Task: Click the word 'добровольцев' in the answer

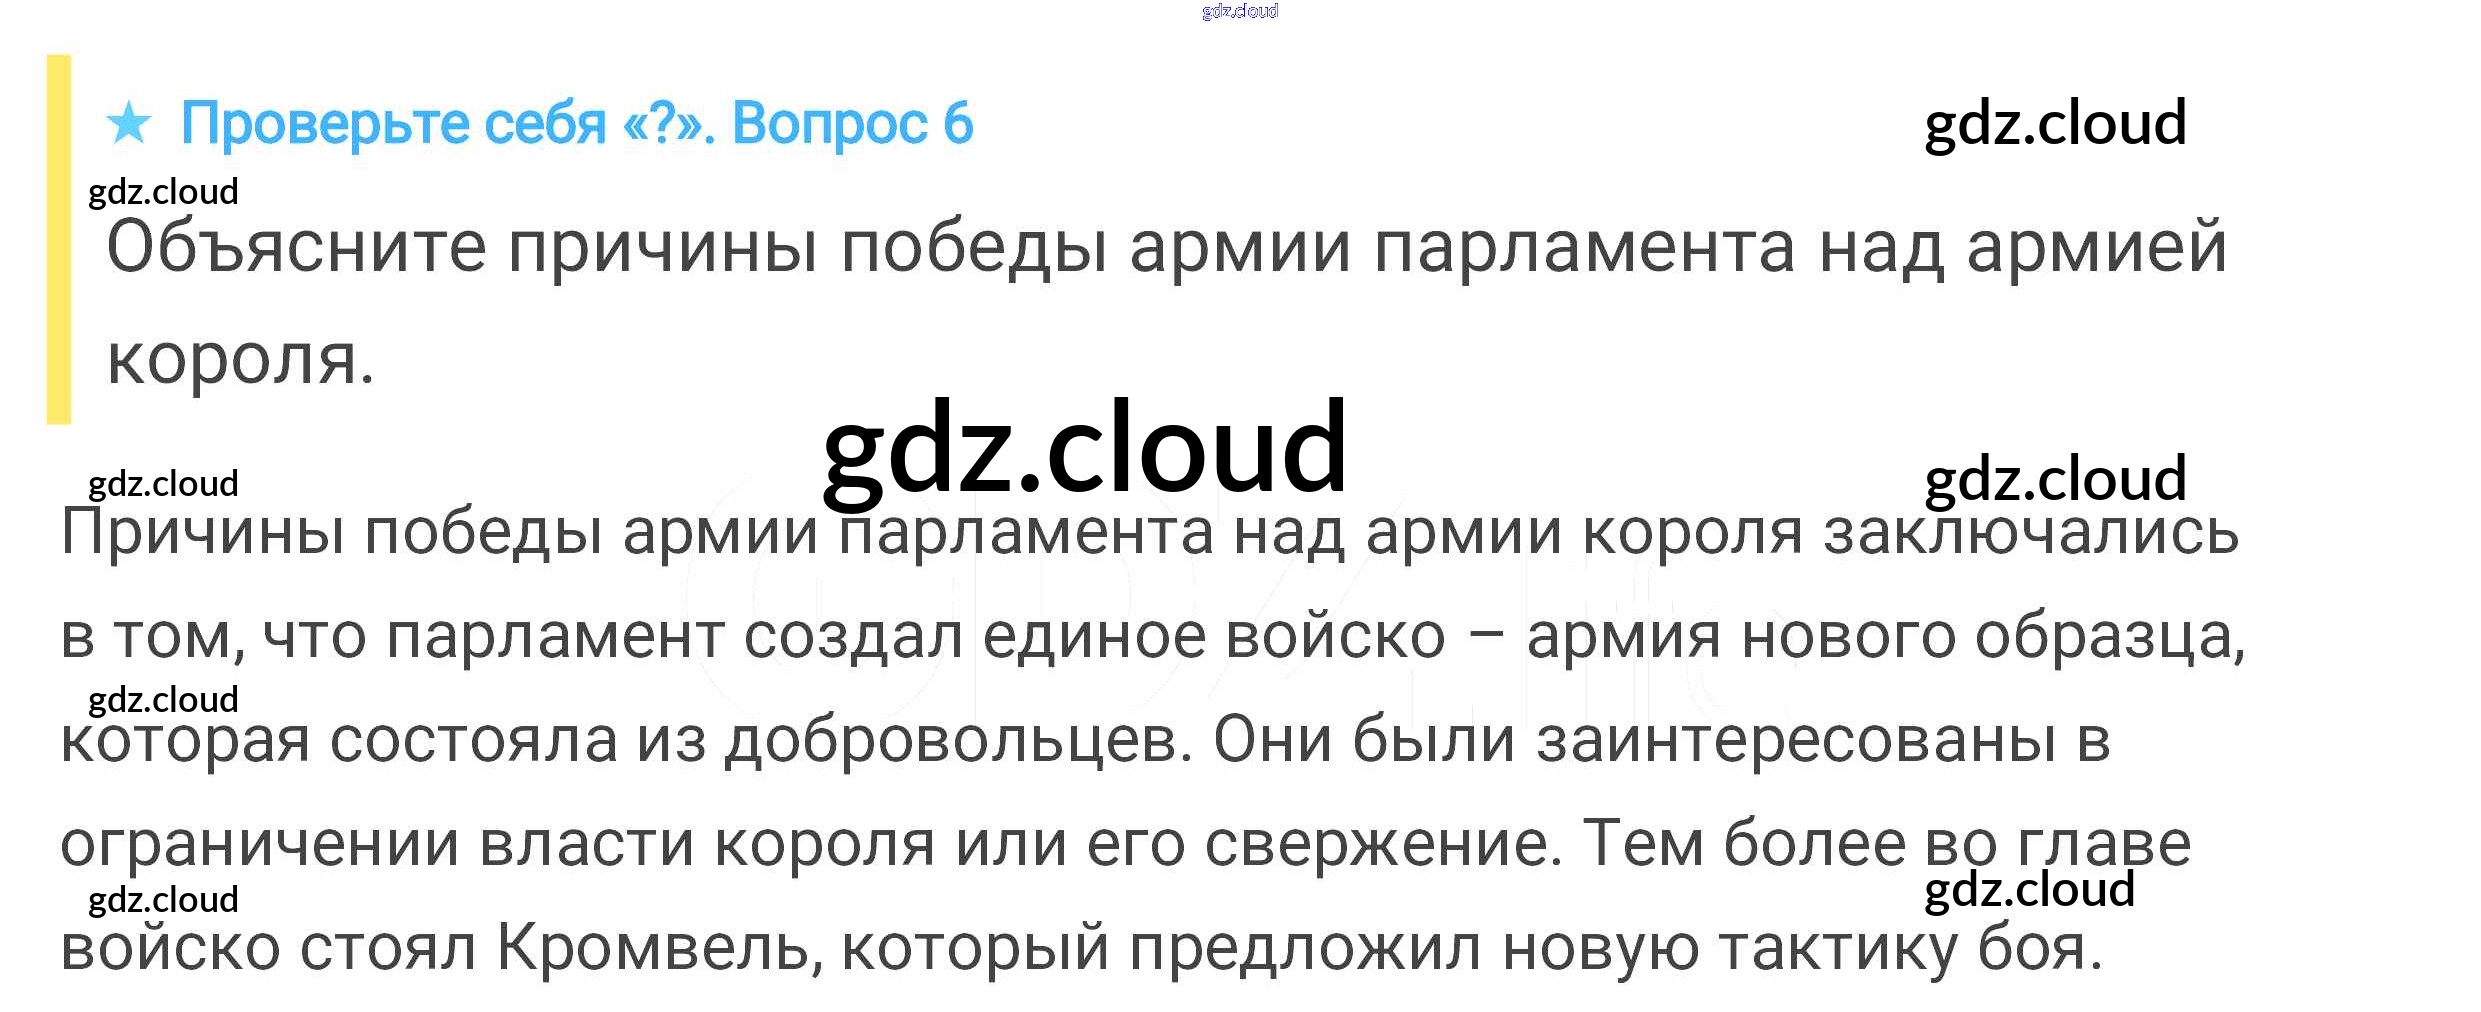Action: click(958, 740)
